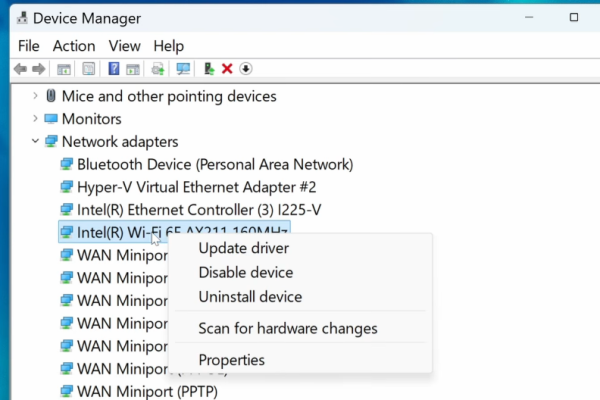Image resolution: width=600 pixels, height=400 pixels.
Task: Click Scan for hardware changes monitor icon
Action: click(x=183, y=69)
